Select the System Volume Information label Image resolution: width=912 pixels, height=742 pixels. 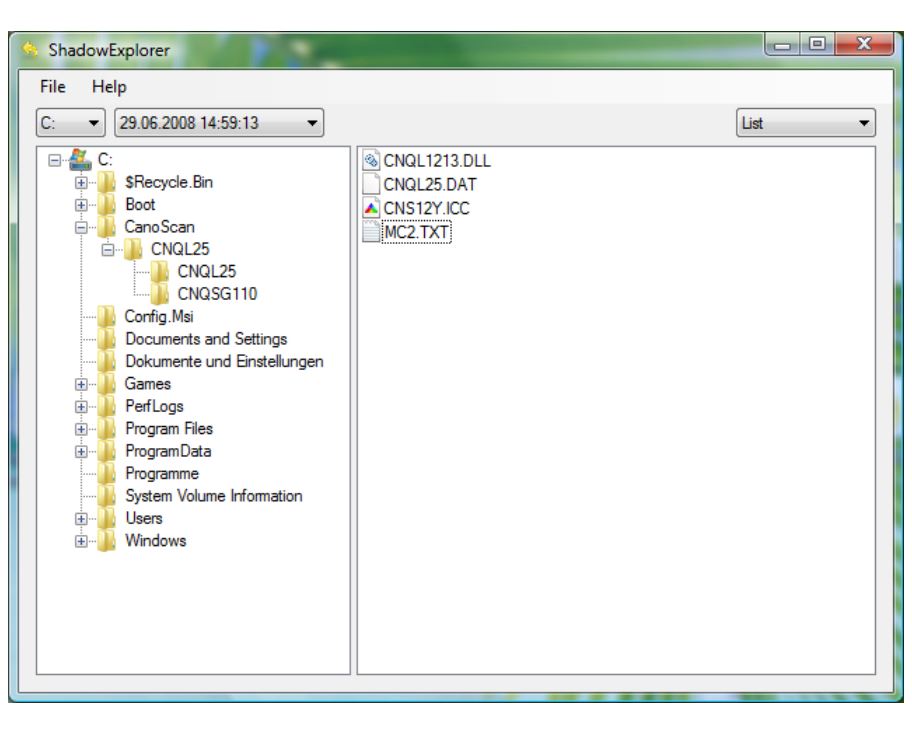(x=213, y=496)
